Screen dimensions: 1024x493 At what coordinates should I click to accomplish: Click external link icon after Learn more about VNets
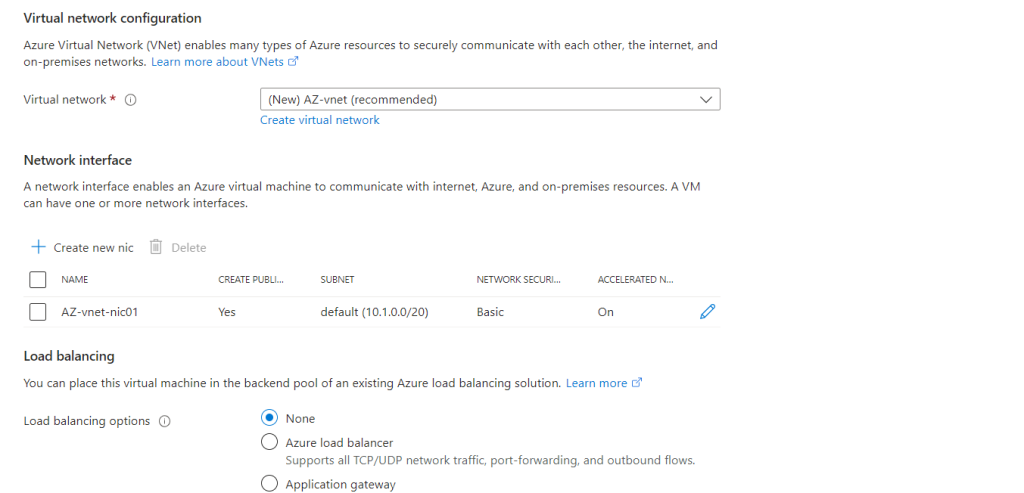point(293,62)
